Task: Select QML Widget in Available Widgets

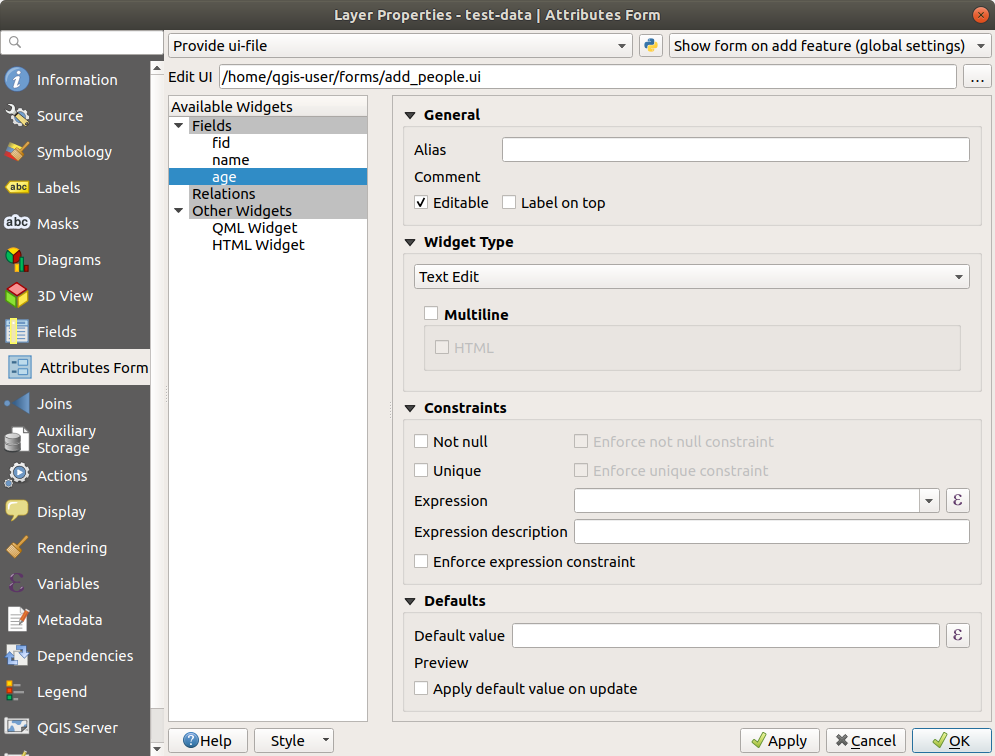Action: (254, 228)
